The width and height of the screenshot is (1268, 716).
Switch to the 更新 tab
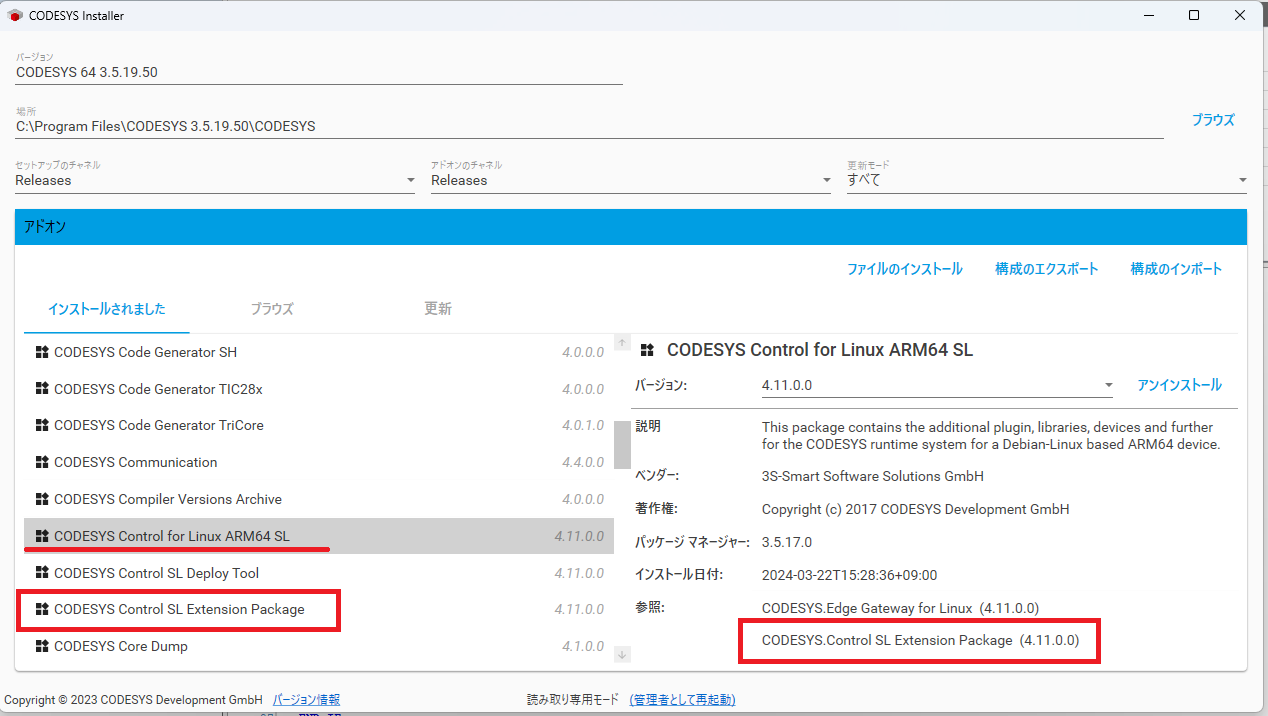437,309
